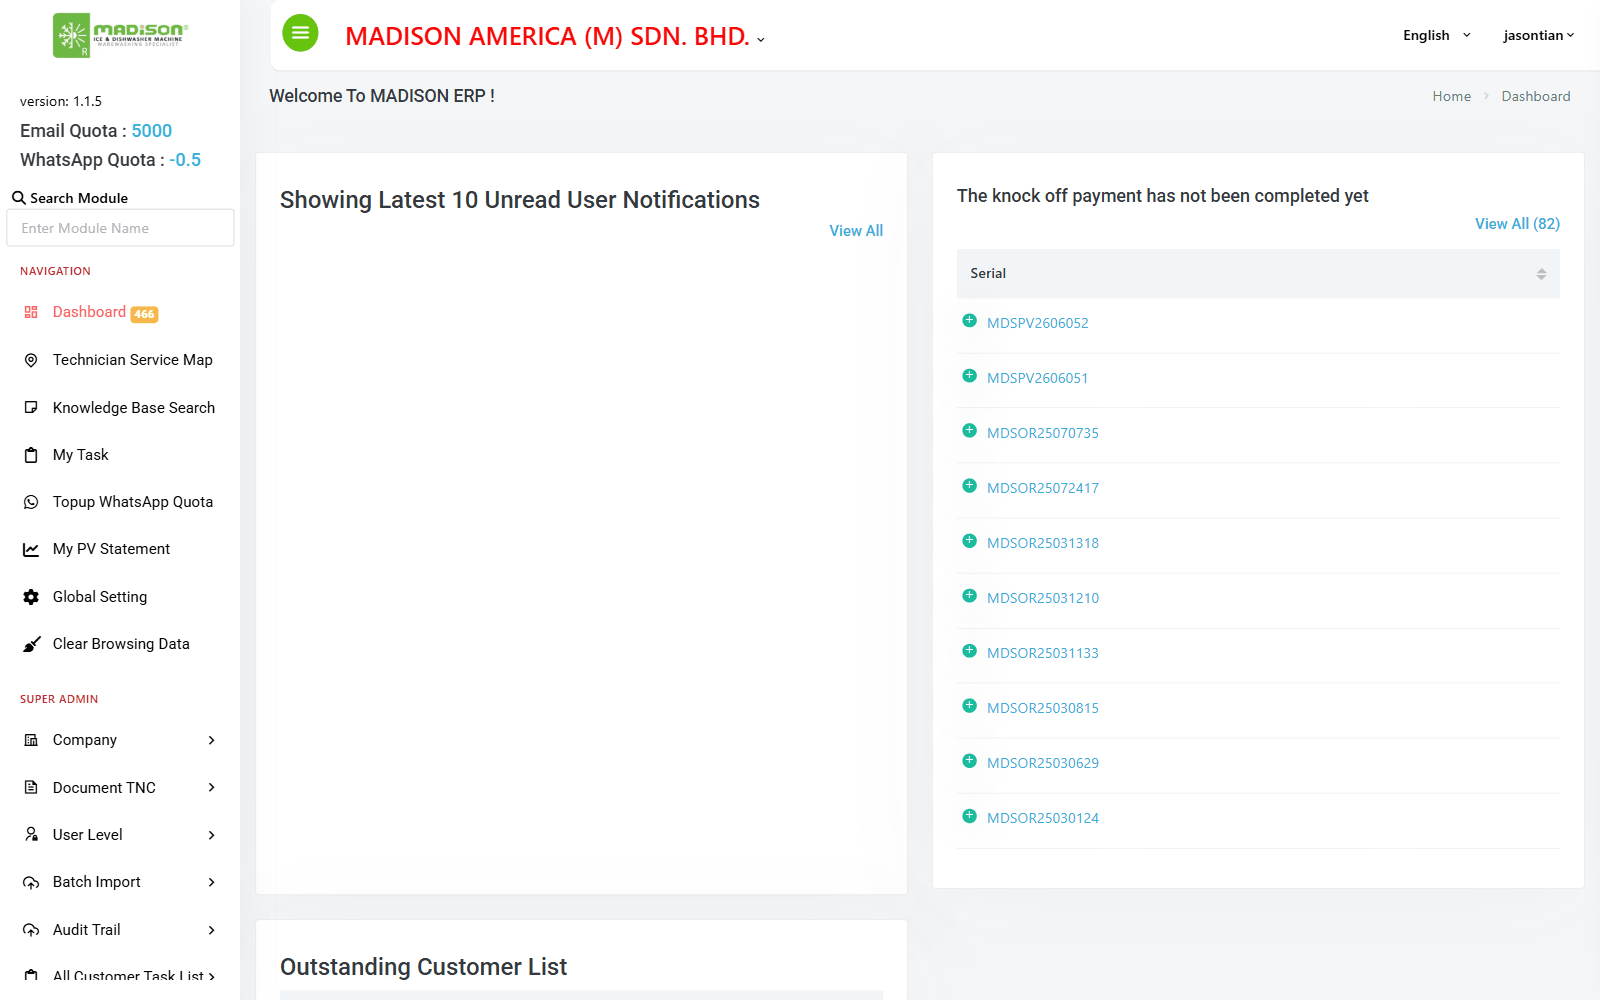Click the Knowledge Base Search note icon

(x=31, y=408)
